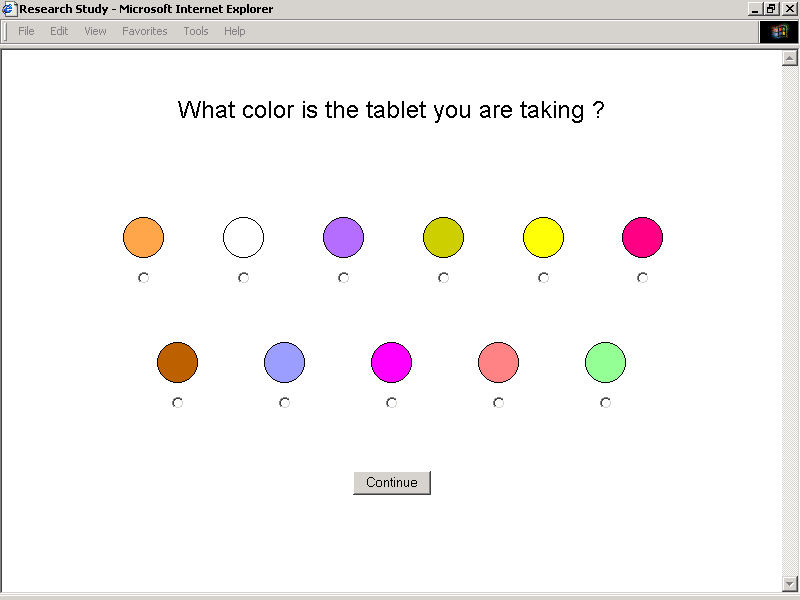The image size is (800, 600).
Task: Click the light green tablet circle
Action: coord(605,362)
